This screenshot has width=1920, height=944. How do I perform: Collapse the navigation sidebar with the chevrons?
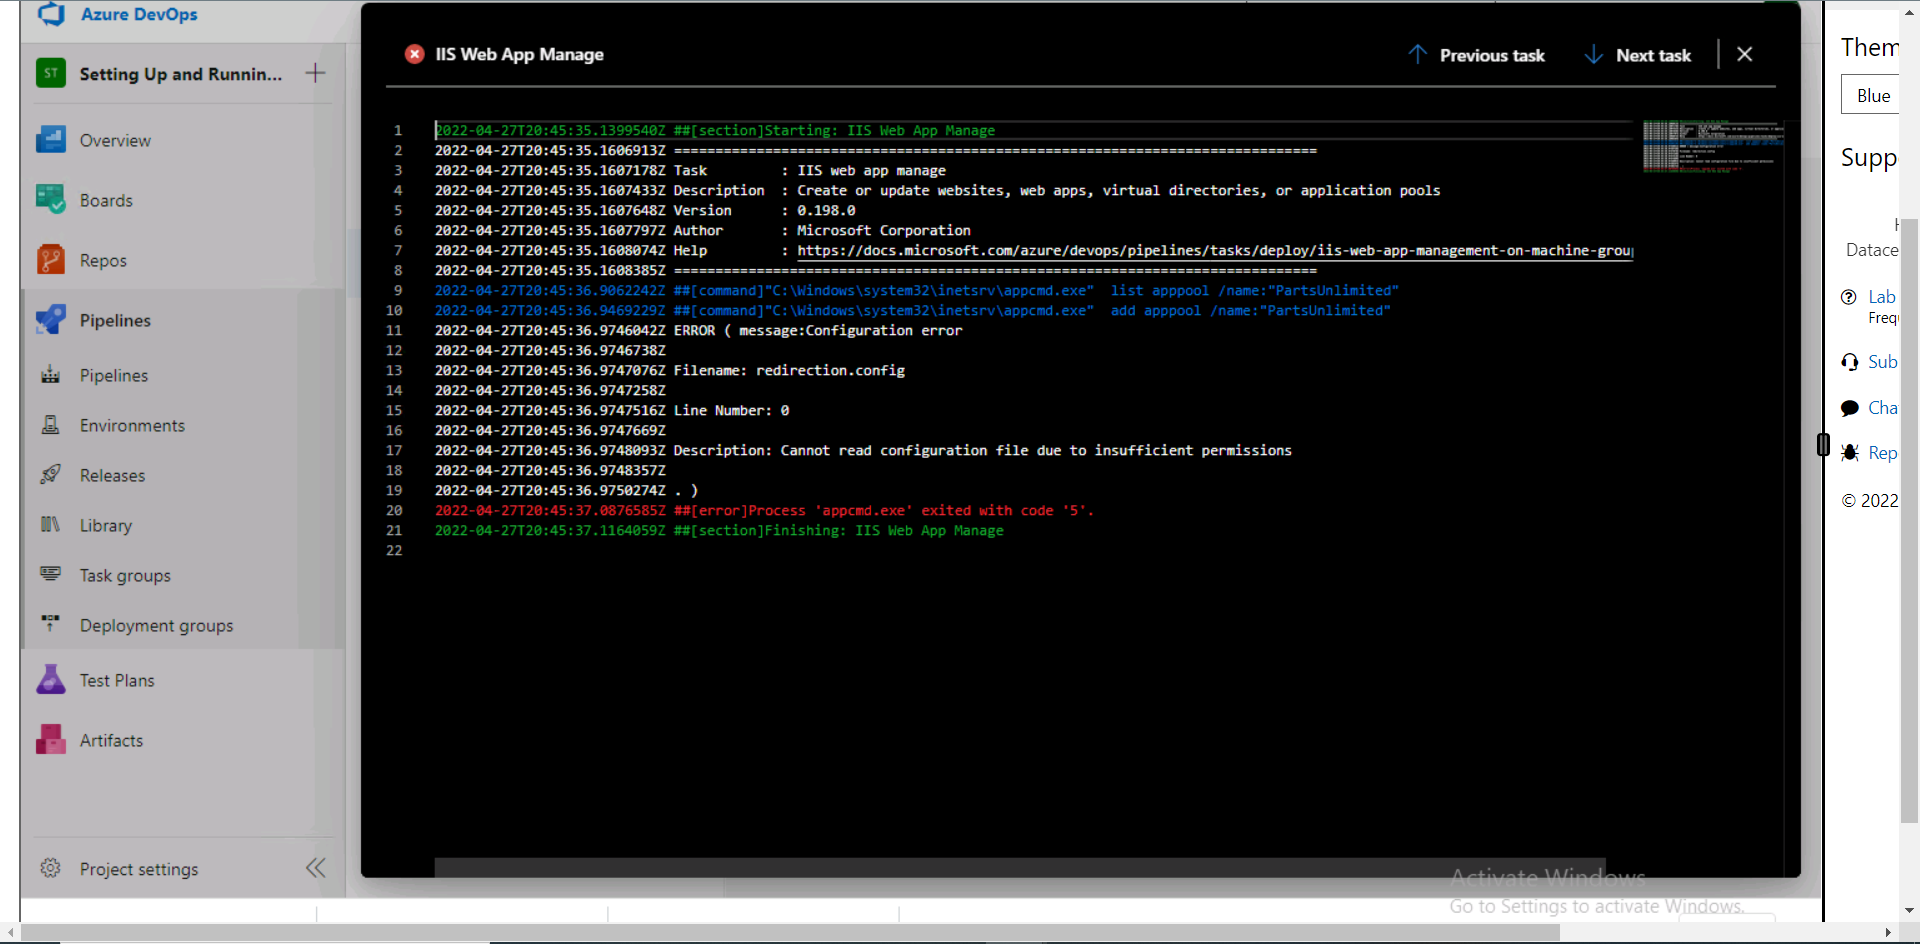coord(315,867)
